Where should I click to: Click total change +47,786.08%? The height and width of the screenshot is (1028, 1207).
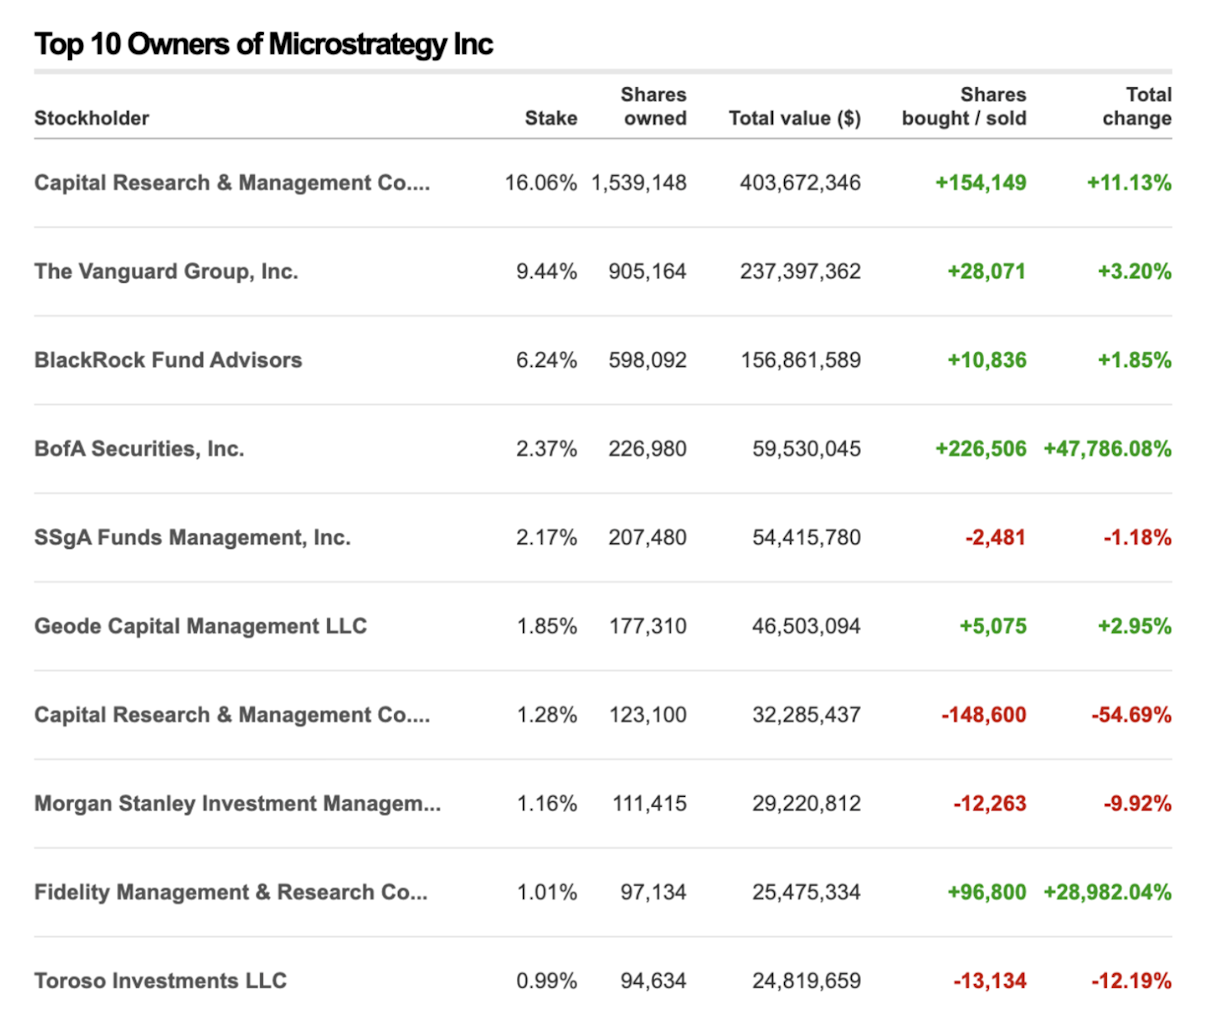(x=1108, y=449)
